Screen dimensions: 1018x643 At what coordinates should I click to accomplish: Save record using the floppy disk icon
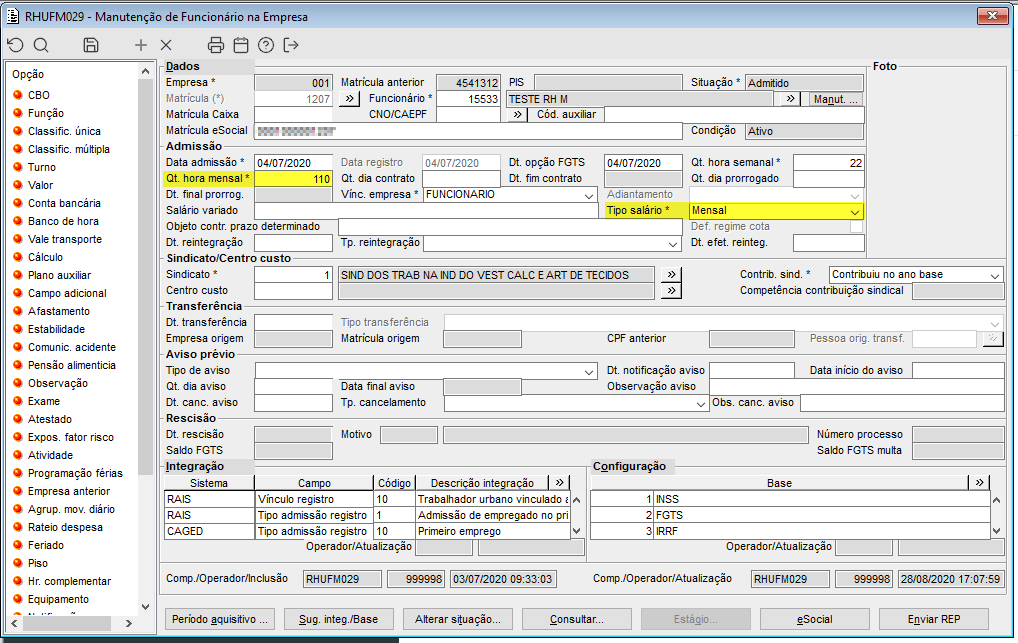(91, 45)
